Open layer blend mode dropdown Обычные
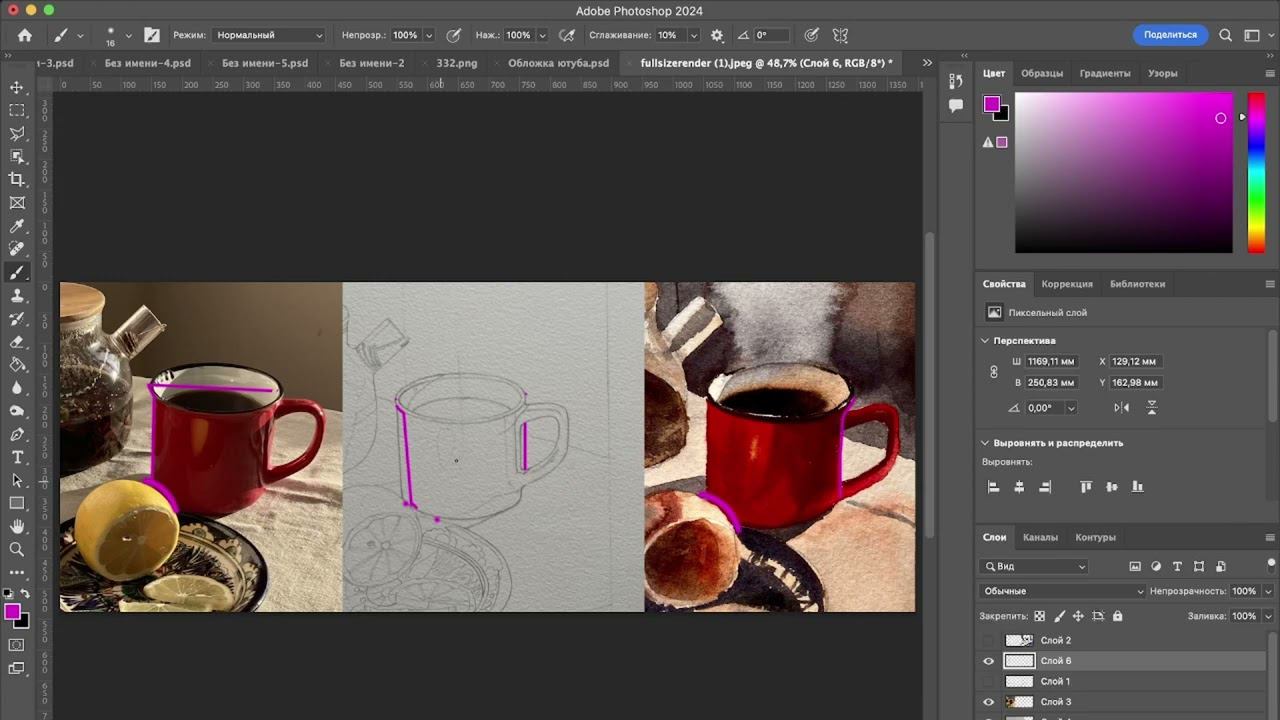Screen dimensions: 1280x720 click(1063, 591)
